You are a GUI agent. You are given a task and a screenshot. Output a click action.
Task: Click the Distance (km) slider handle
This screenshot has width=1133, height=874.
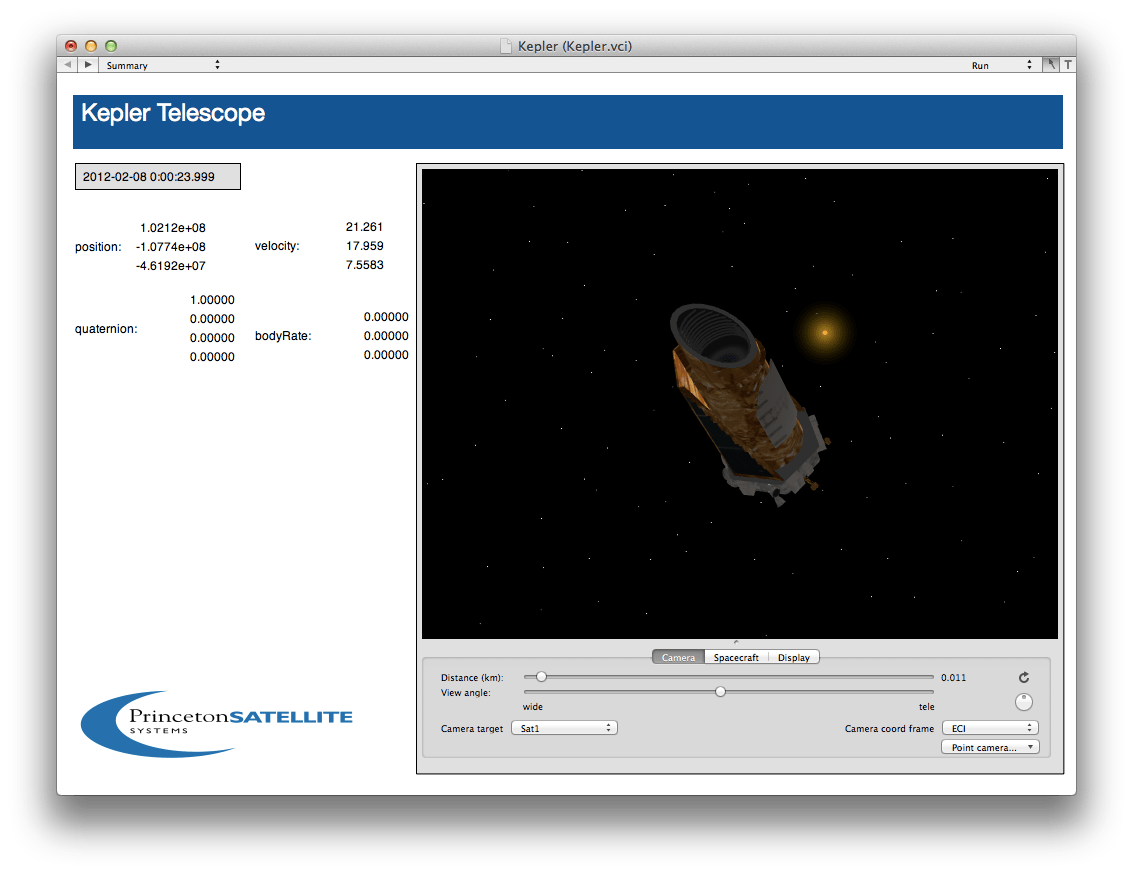tap(541, 677)
